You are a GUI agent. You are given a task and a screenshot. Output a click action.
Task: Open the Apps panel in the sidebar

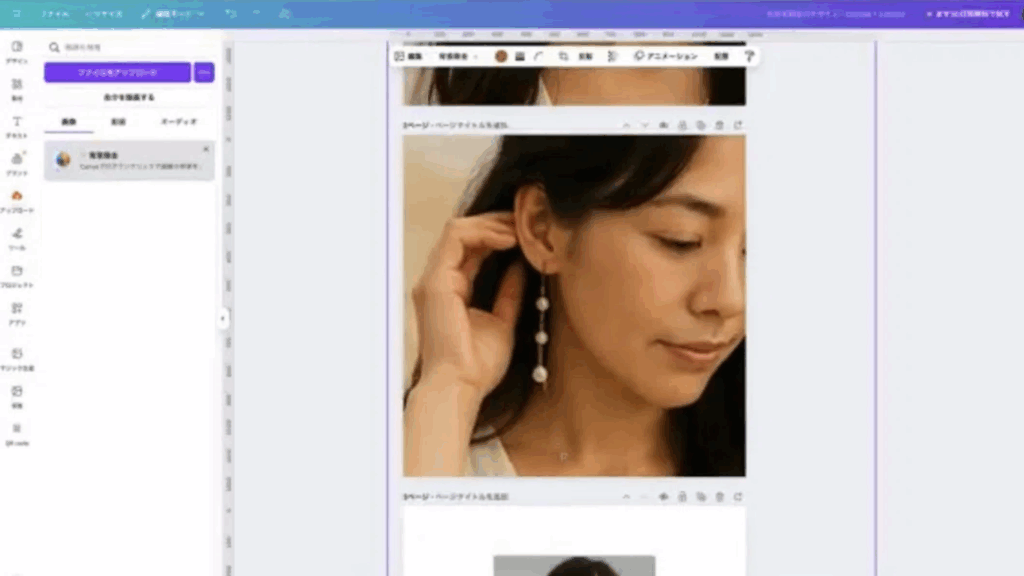click(17, 313)
